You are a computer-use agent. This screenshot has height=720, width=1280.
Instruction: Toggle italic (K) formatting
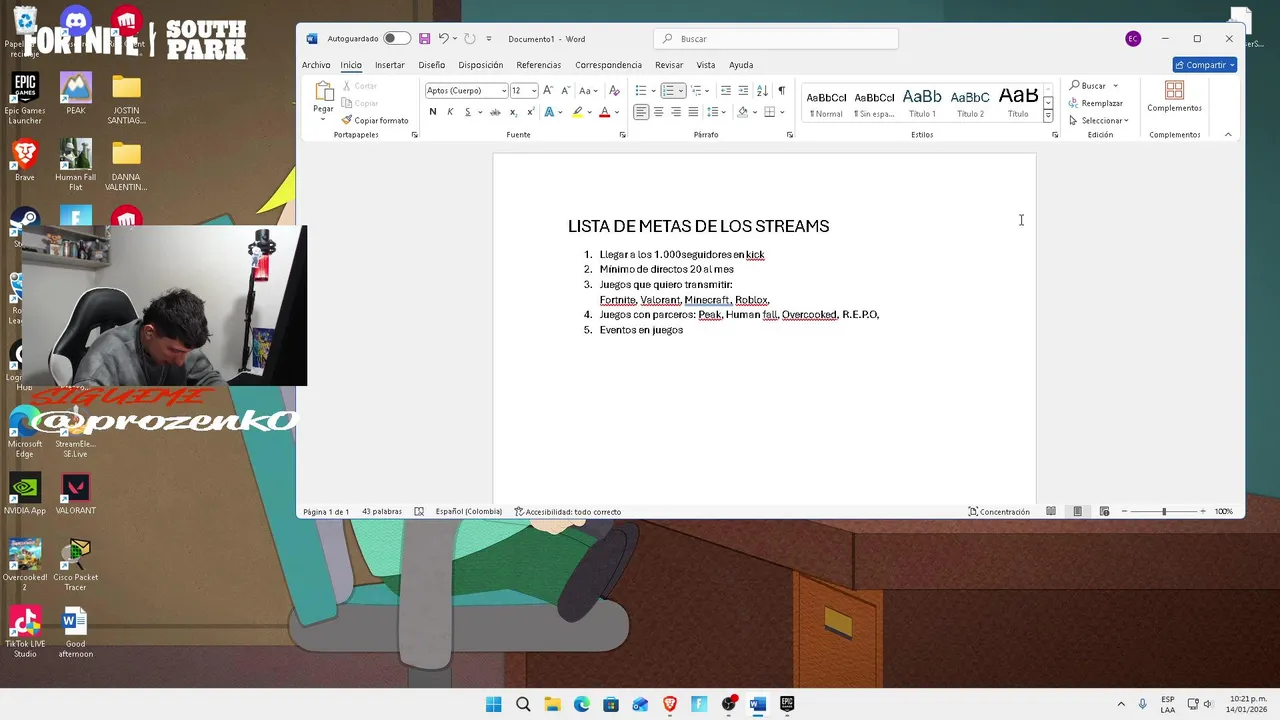[x=450, y=112]
